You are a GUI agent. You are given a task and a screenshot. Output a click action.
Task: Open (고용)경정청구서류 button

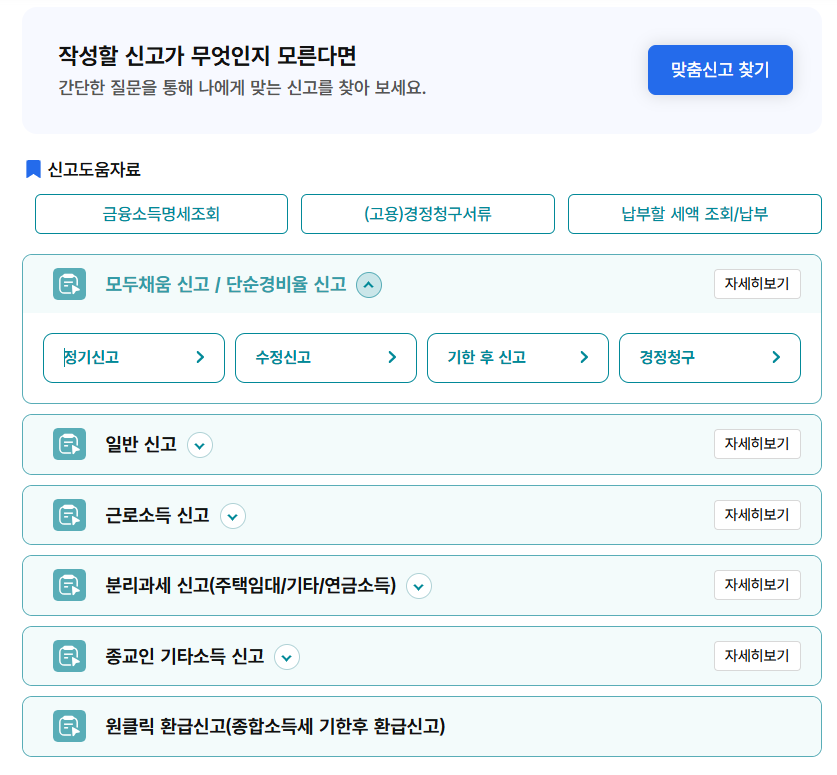tap(428, 214)
